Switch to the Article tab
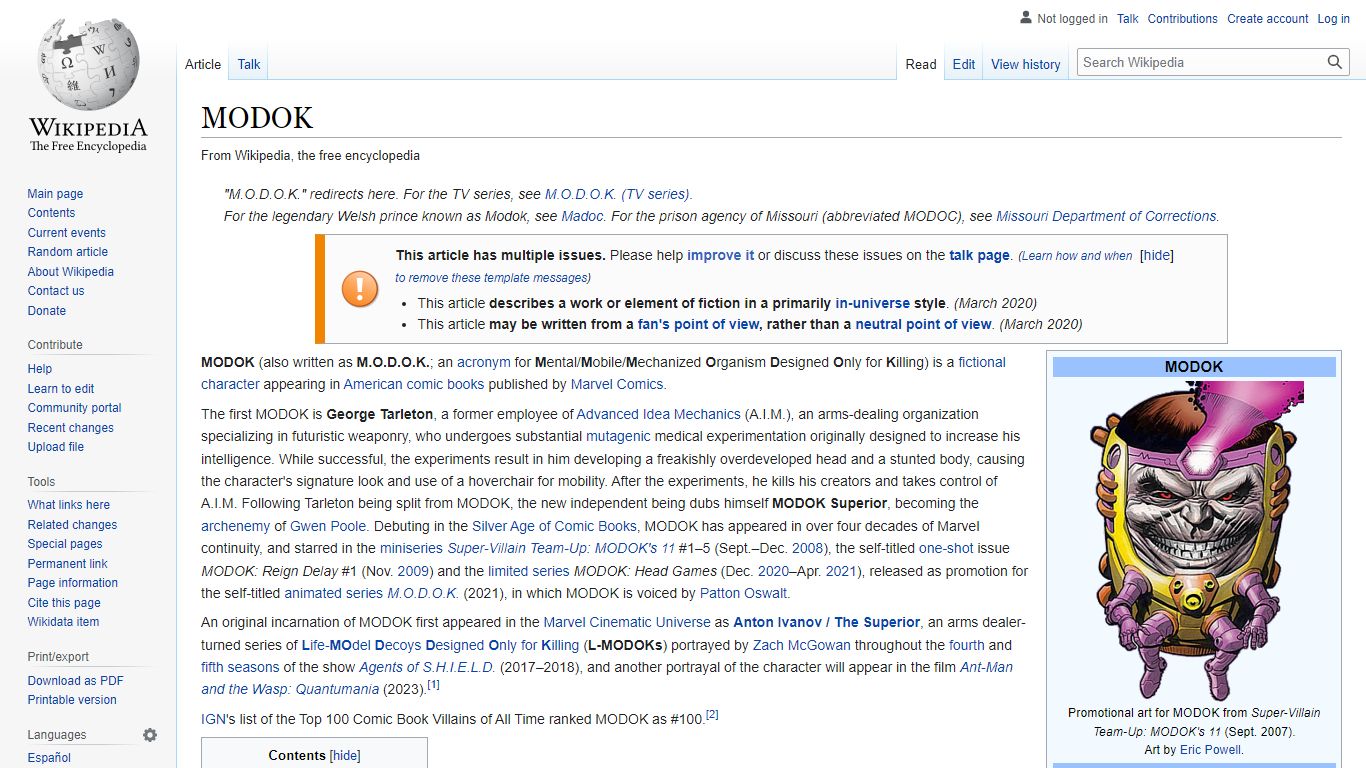This screenshot has width=1366, height=768. click(203, 64)
